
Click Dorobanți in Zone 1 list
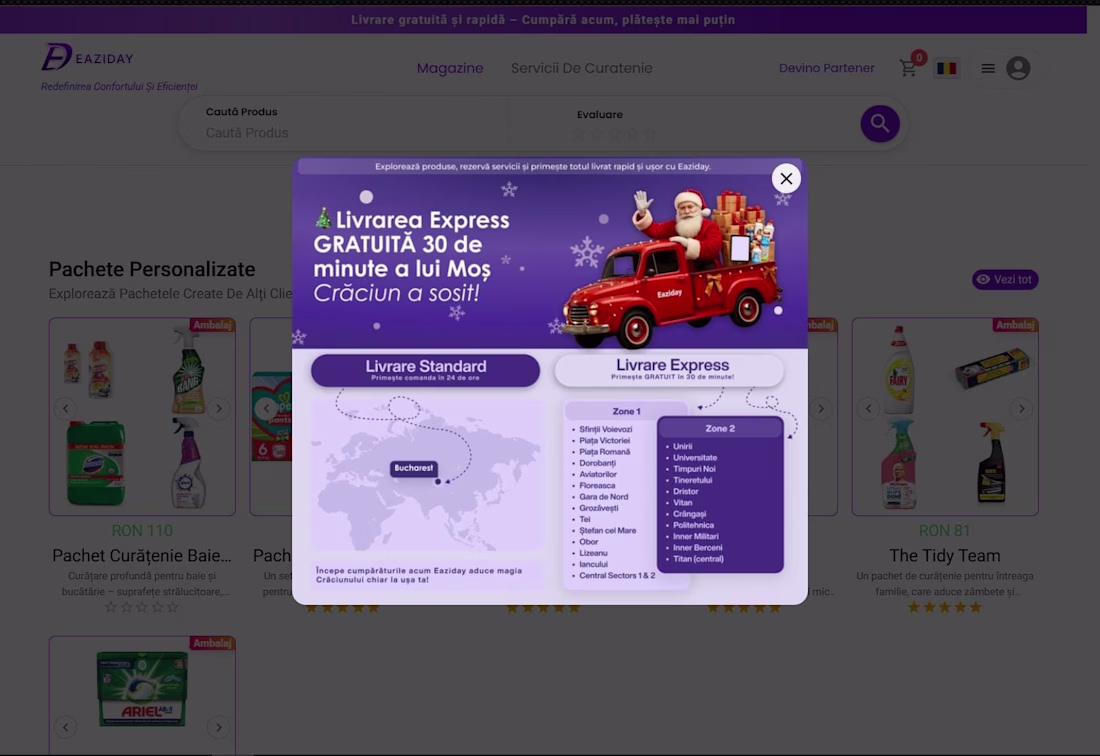[x=597, y=463]
